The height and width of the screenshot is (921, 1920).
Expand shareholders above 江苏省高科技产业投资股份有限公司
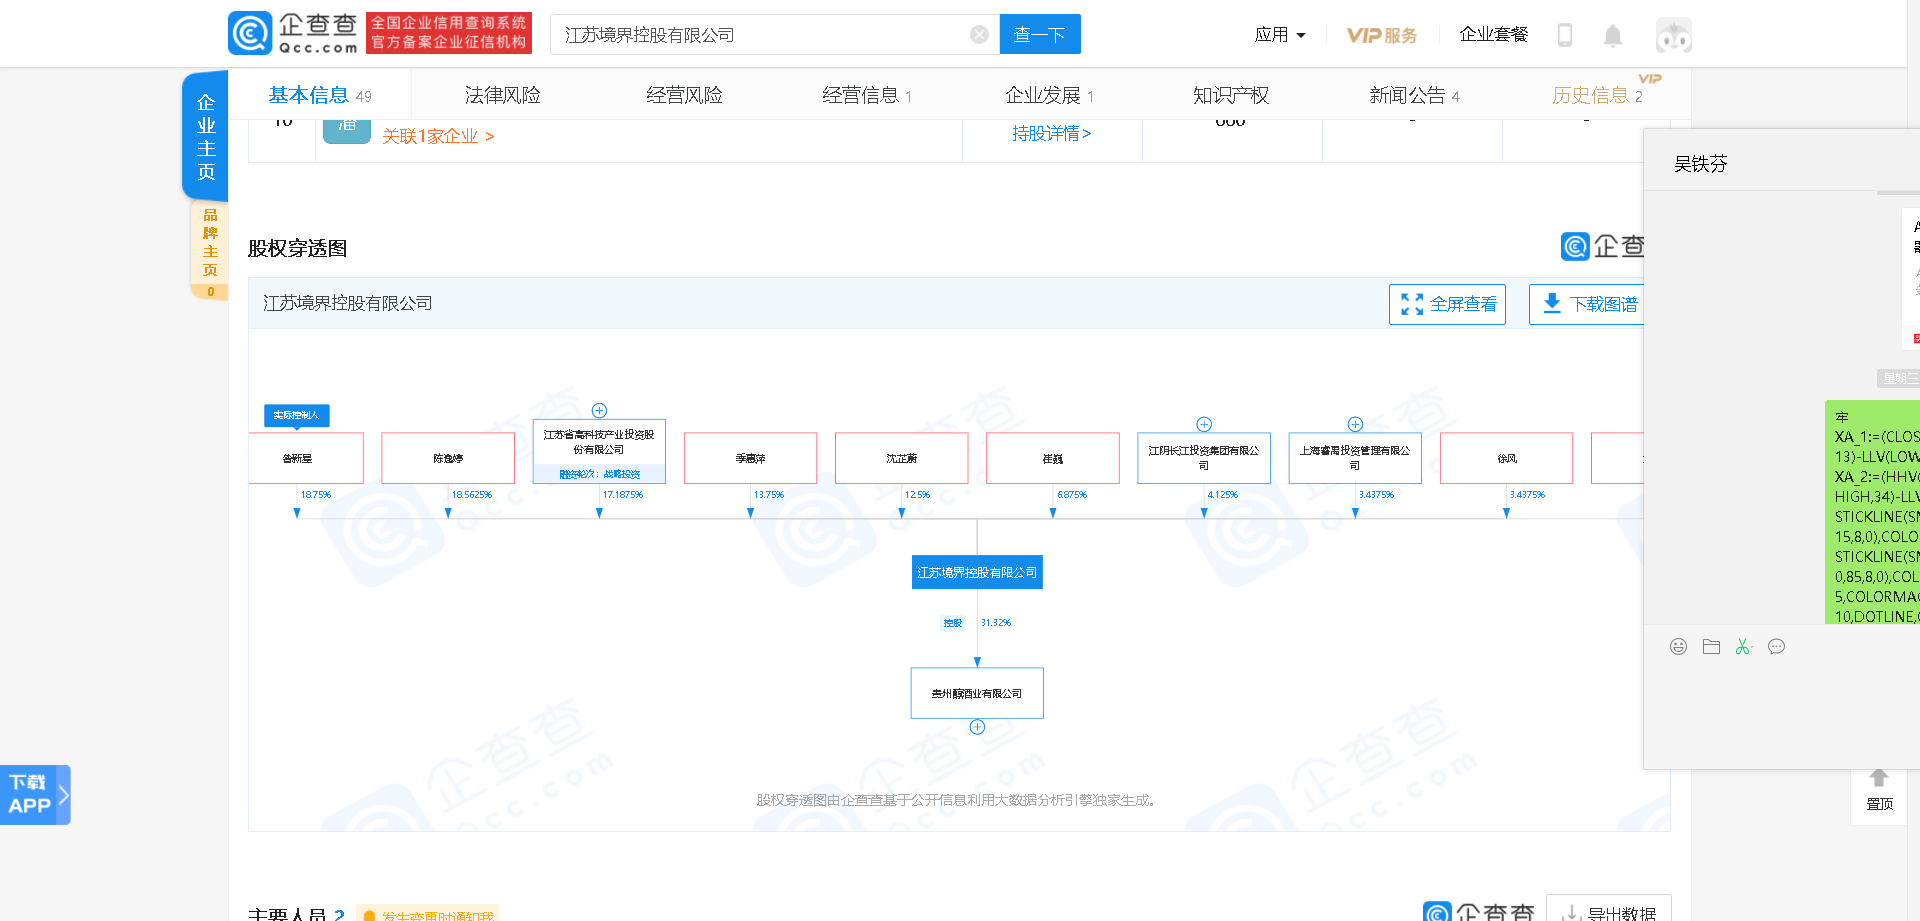click(599, 411)
